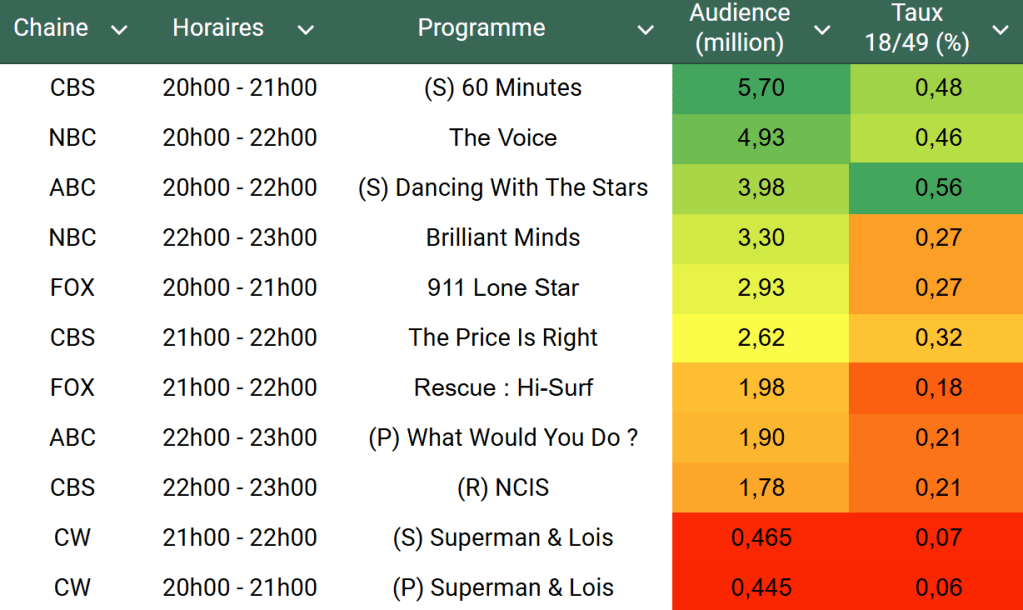Select the 0,06 rating cell

938,588
